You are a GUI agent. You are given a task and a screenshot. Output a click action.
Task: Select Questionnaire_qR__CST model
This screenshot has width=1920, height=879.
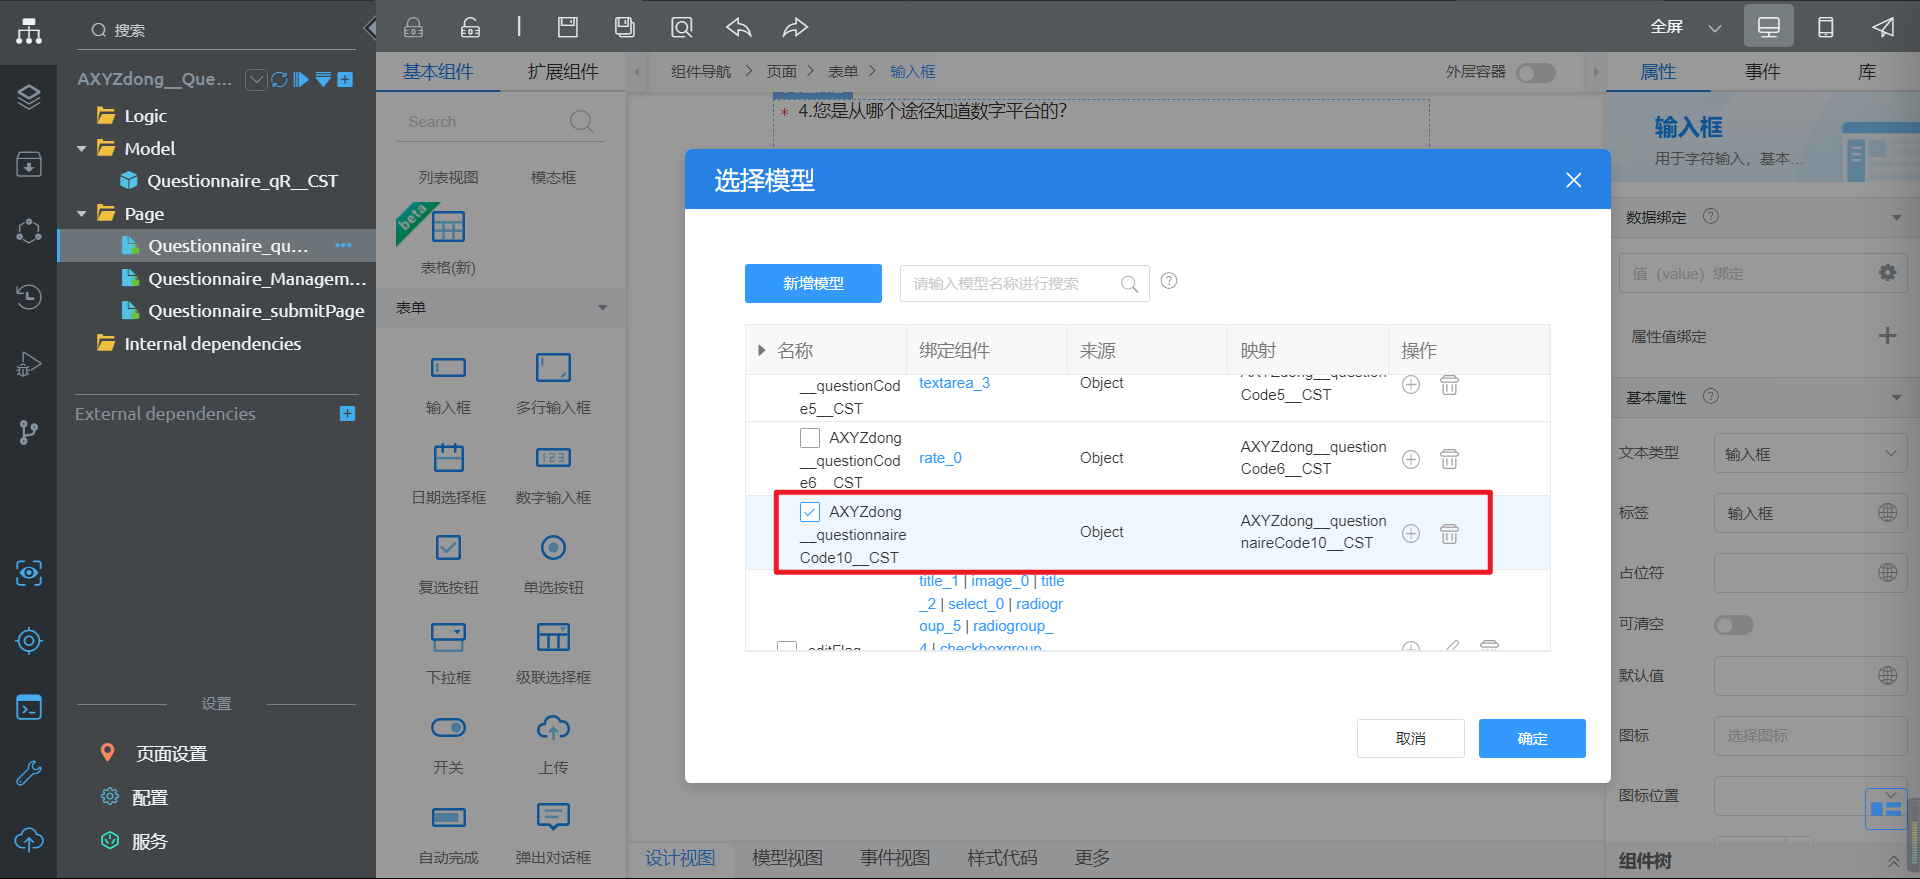coord(242,181)
